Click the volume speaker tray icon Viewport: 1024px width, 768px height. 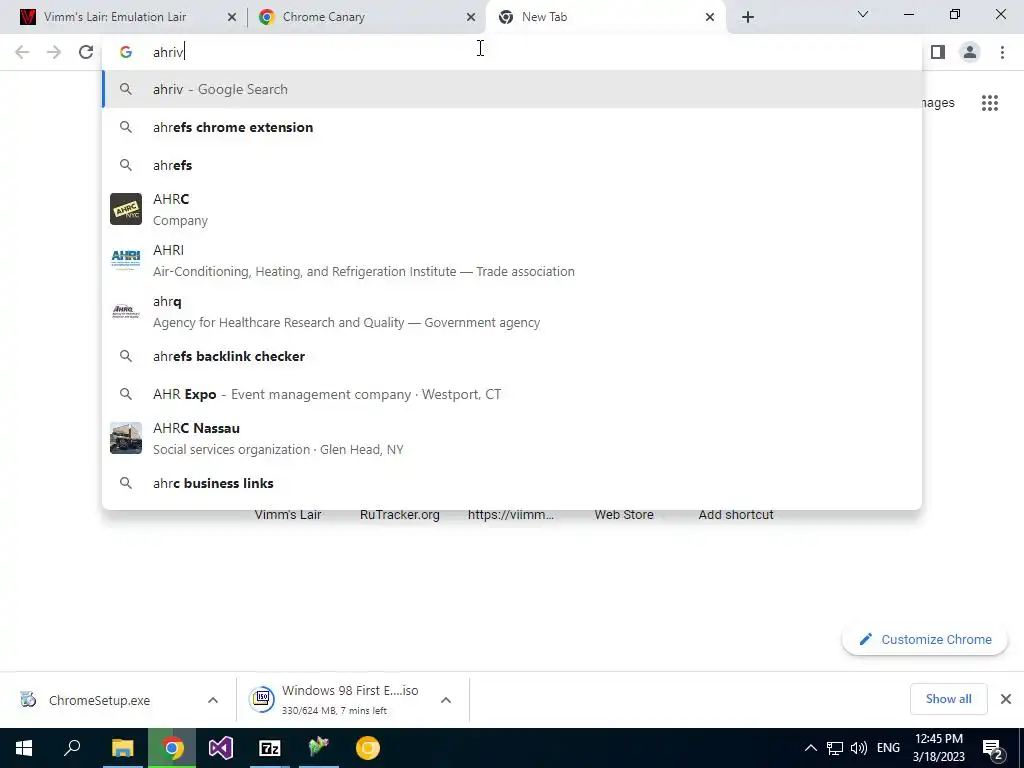859,748
